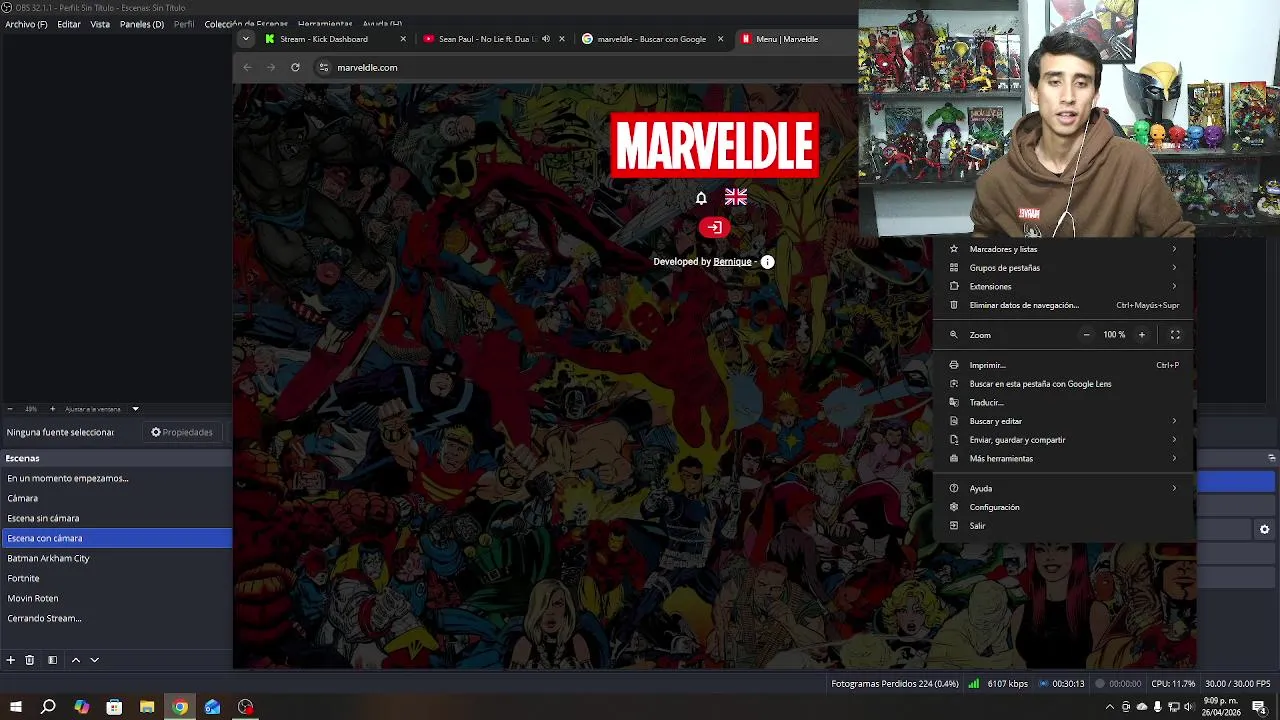Close the marveldle Google search tab
This screenshot has width=1280, height=720.
coord(720,39)
